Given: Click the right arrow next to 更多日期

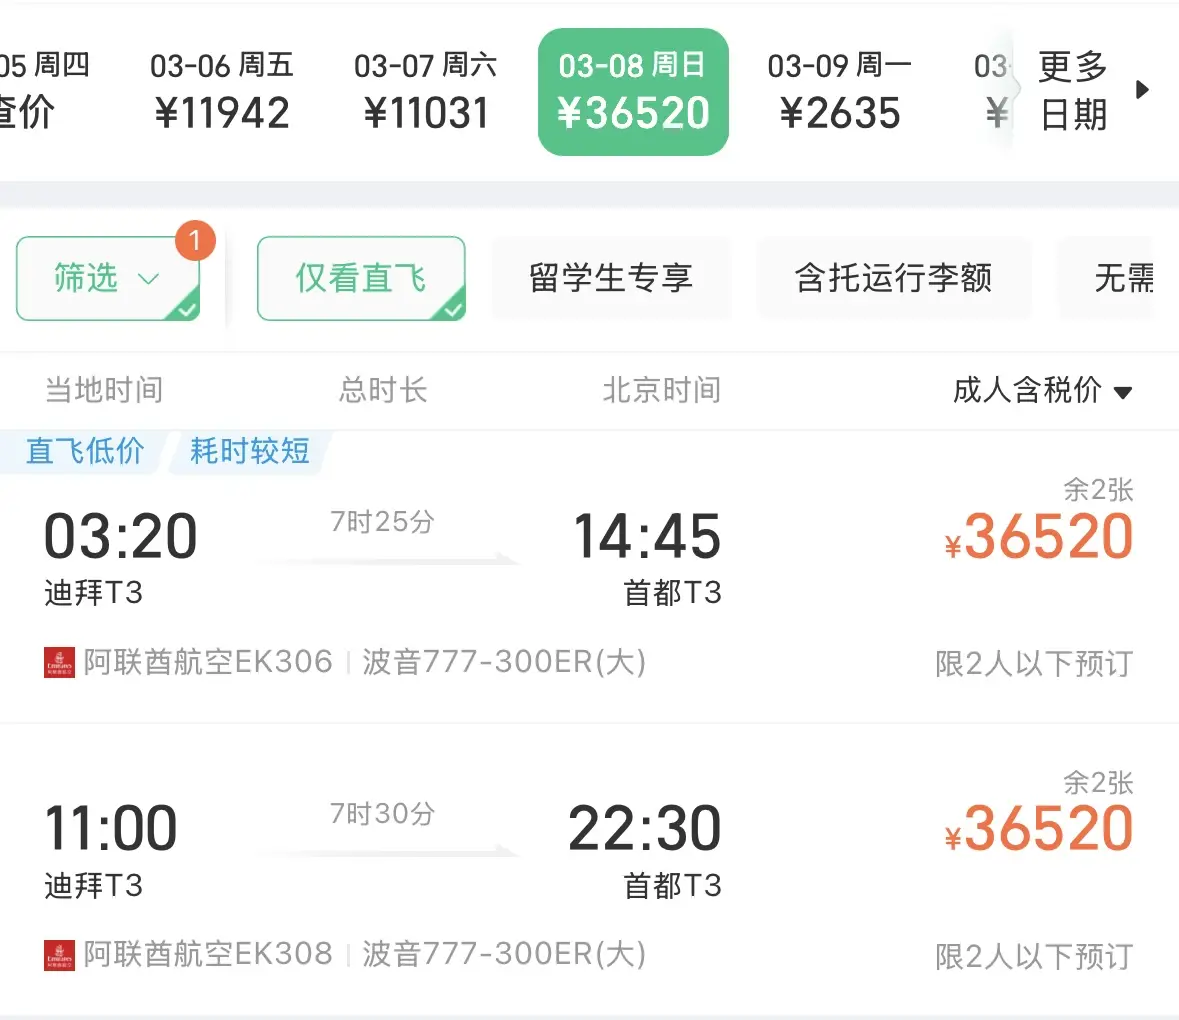Looking at the screenshot, I should click(x=1143, y=88).
